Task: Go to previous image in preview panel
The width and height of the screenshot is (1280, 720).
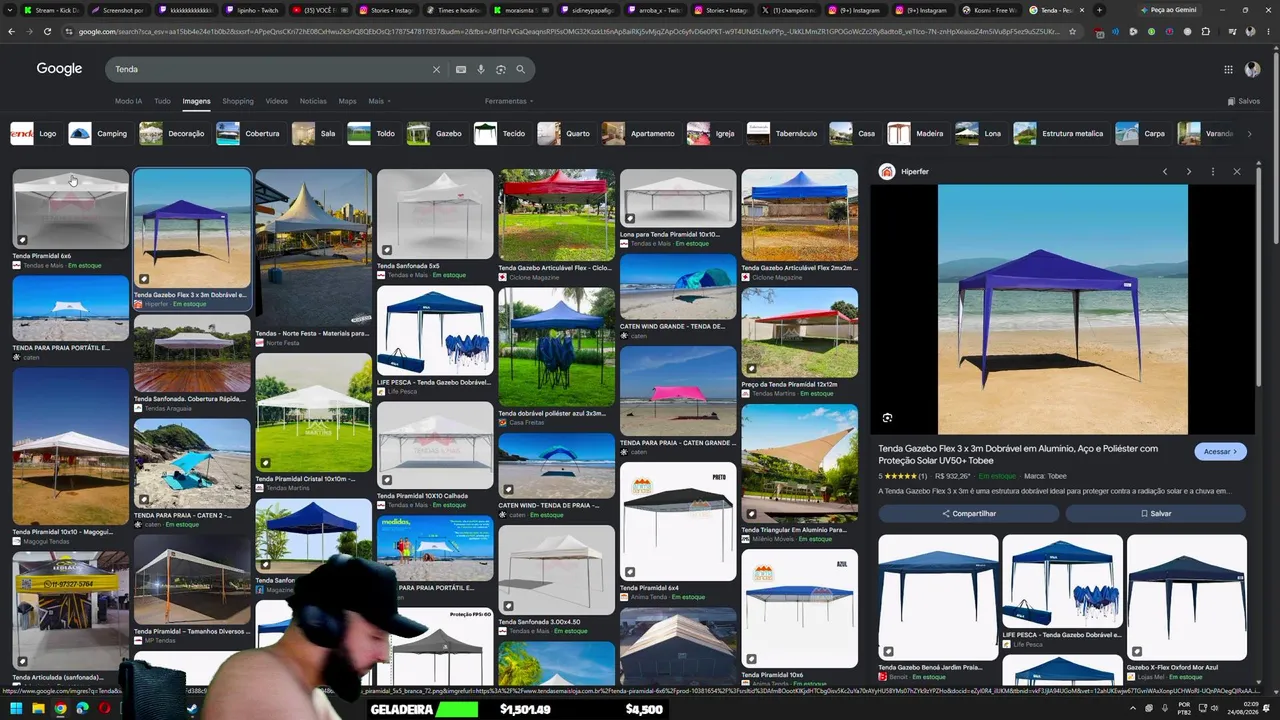Action: pyautogui.click(x=1165, y=171)
